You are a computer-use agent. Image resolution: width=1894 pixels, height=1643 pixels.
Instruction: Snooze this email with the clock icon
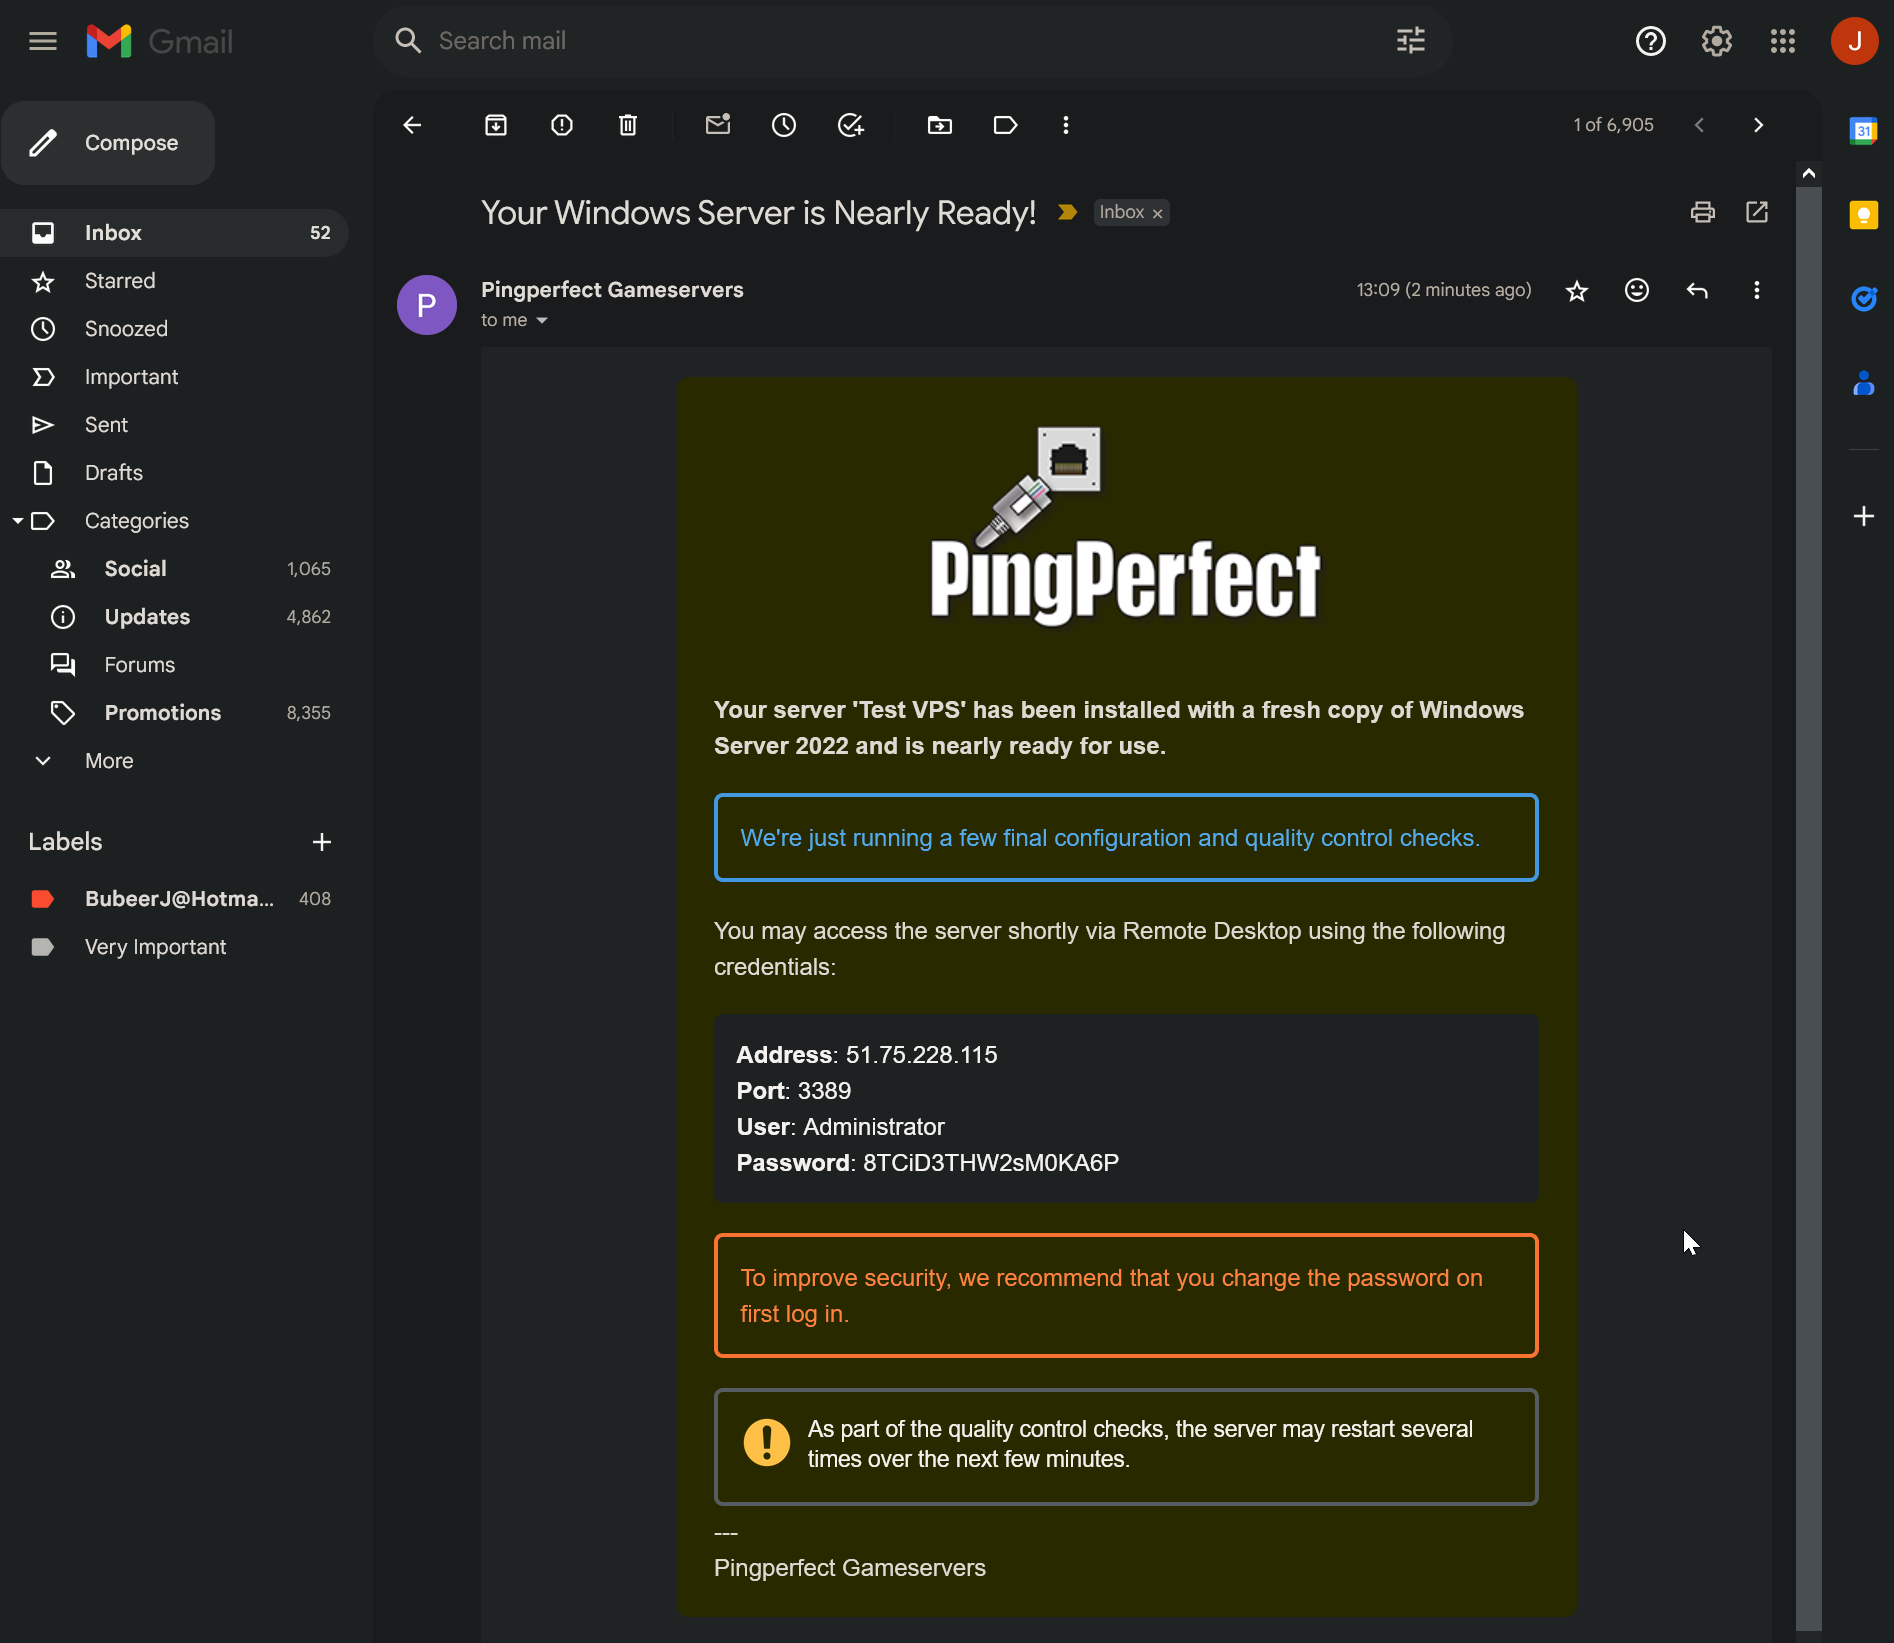(784, 125)
